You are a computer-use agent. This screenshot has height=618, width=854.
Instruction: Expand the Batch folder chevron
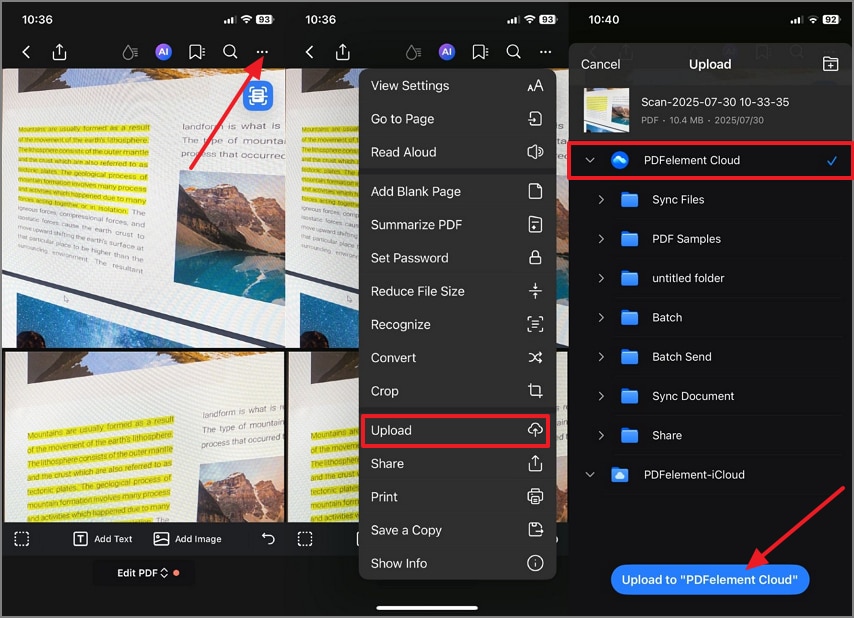click(601, 317)
